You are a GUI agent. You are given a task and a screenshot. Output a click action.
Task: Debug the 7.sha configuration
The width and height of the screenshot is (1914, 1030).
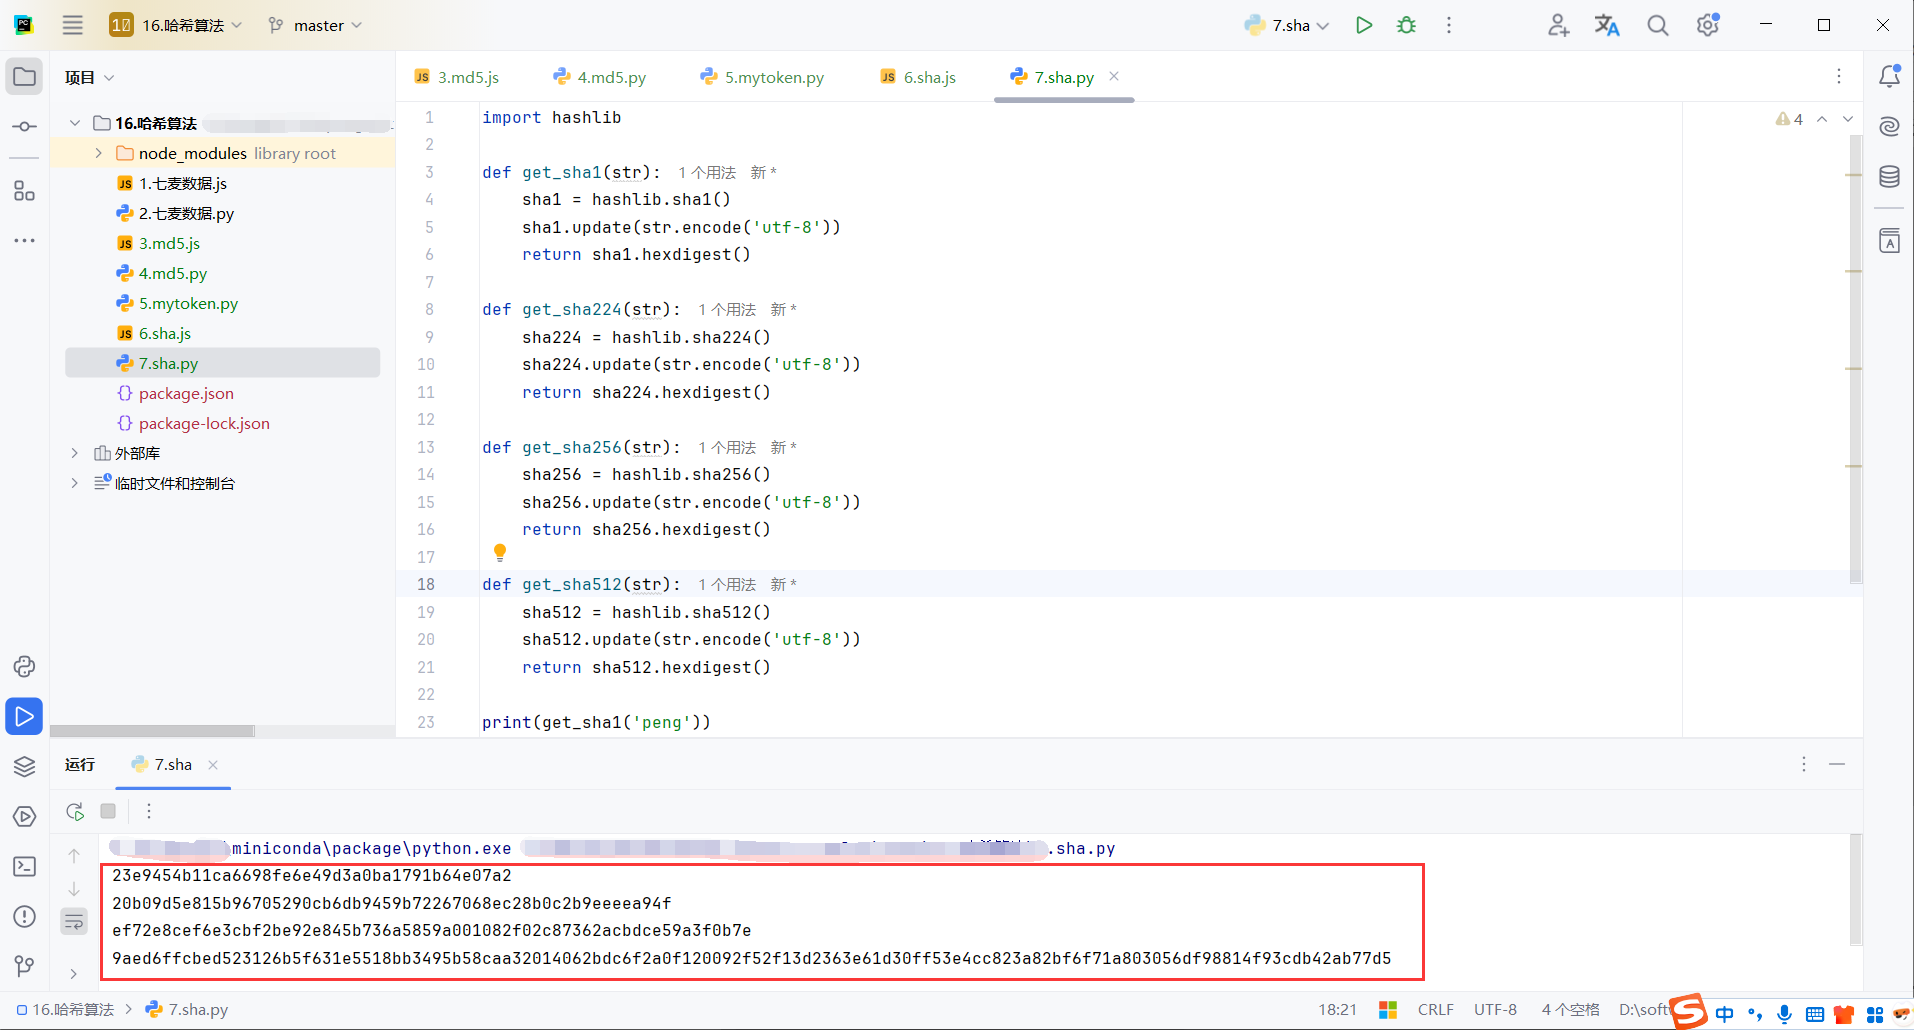coord(1407,25)
